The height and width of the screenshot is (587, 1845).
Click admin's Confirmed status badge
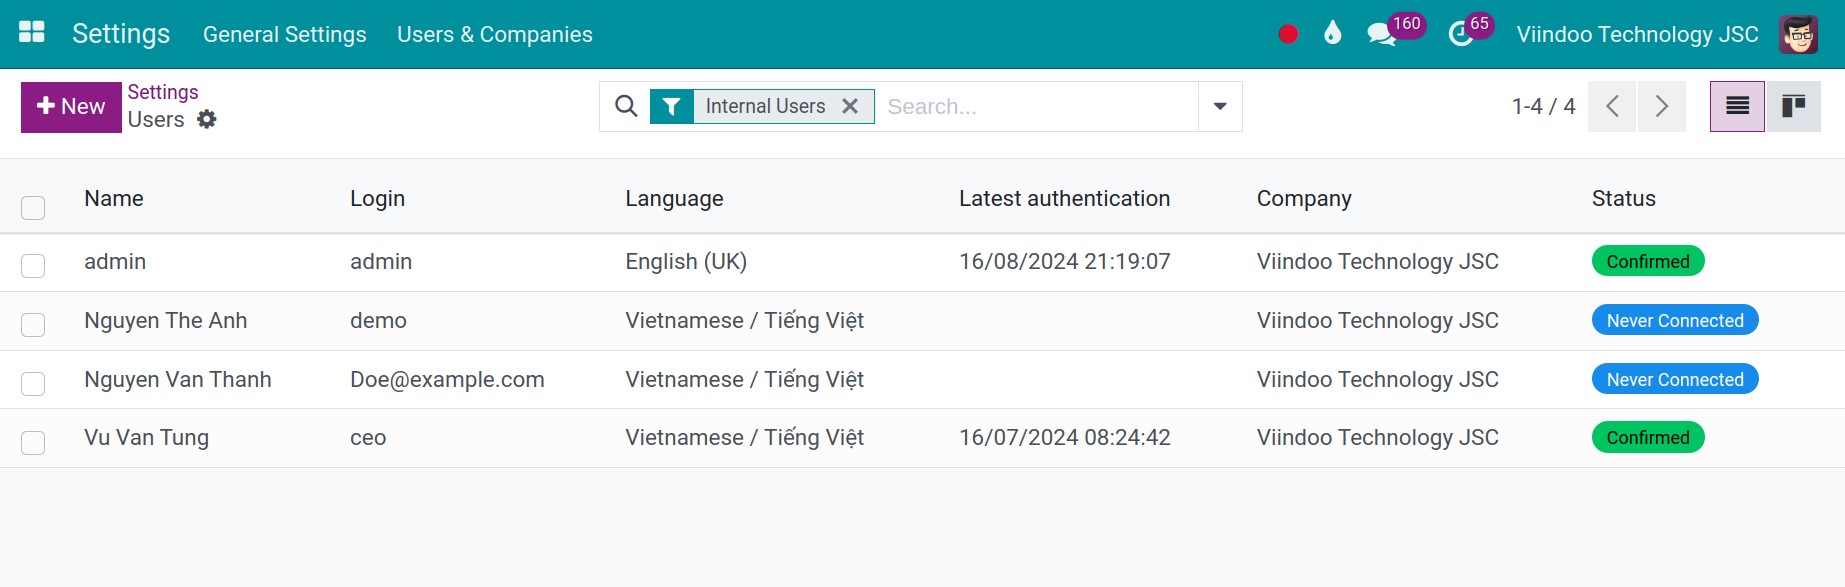[x=1648, y=261]
